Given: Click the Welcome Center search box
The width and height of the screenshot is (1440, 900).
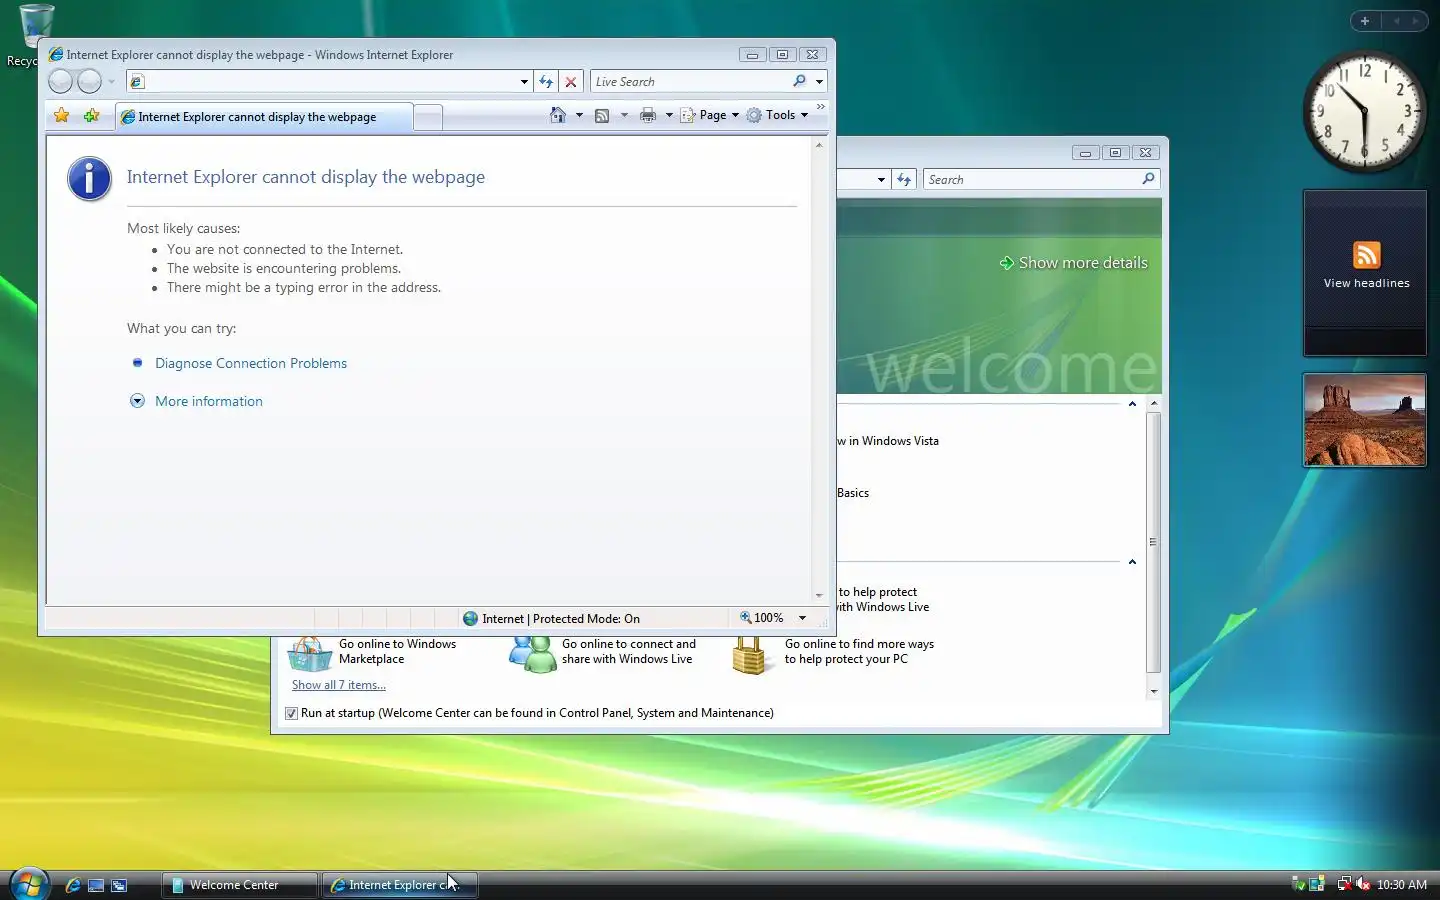Looking at the screenshot, I should point(1032,179).
